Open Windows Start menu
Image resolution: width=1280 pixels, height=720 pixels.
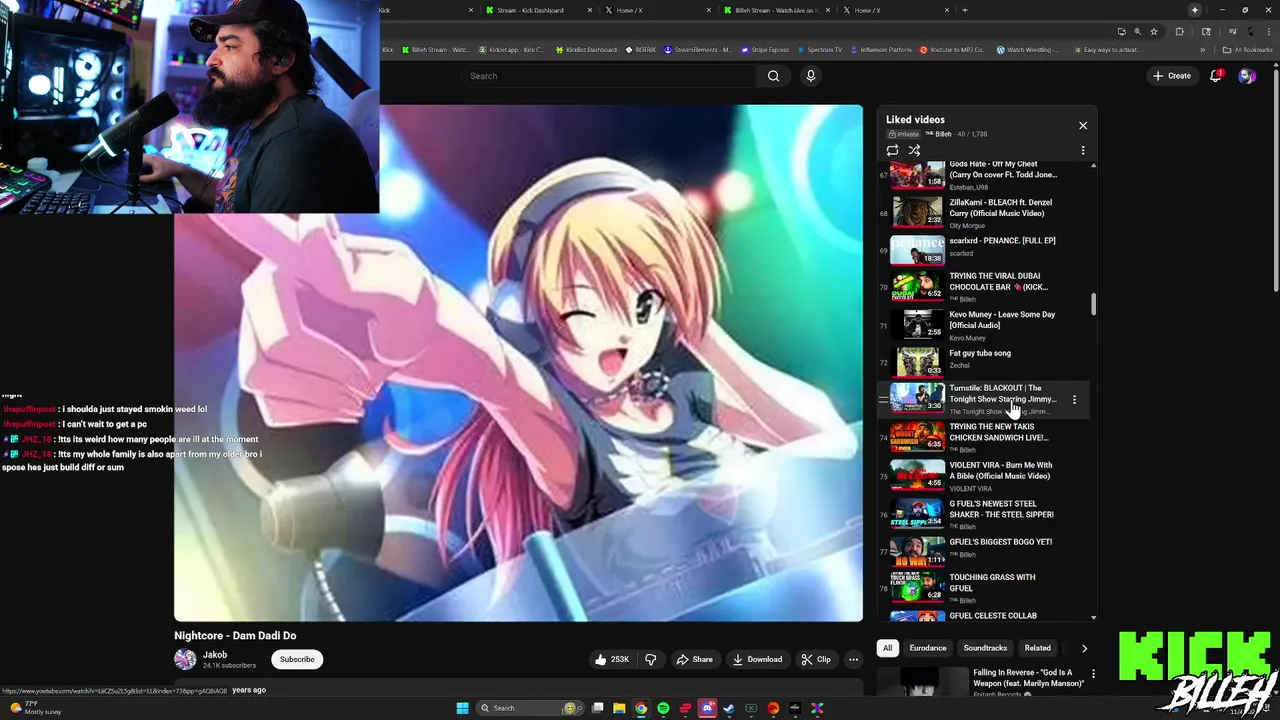[x=462, y=708]
